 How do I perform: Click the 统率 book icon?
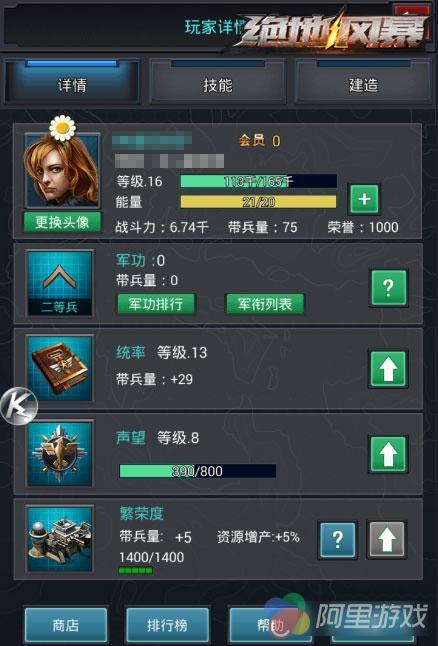[x=60, y=368]
